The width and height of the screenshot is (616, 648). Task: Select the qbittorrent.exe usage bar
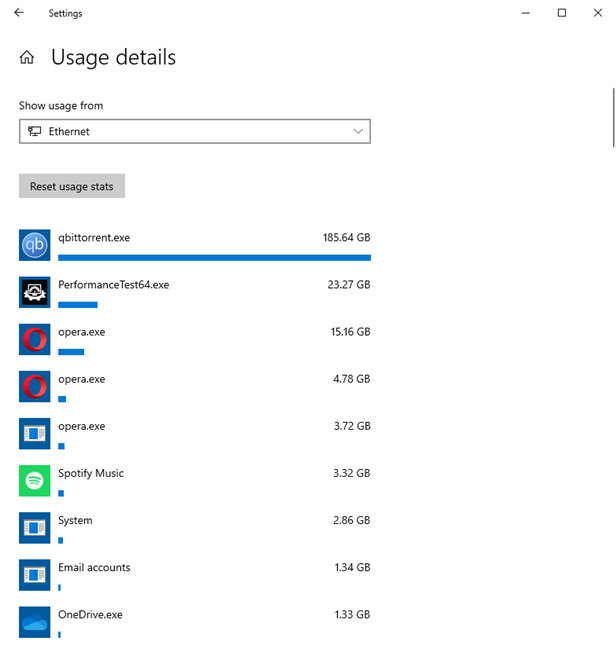[x=214, y=258]
